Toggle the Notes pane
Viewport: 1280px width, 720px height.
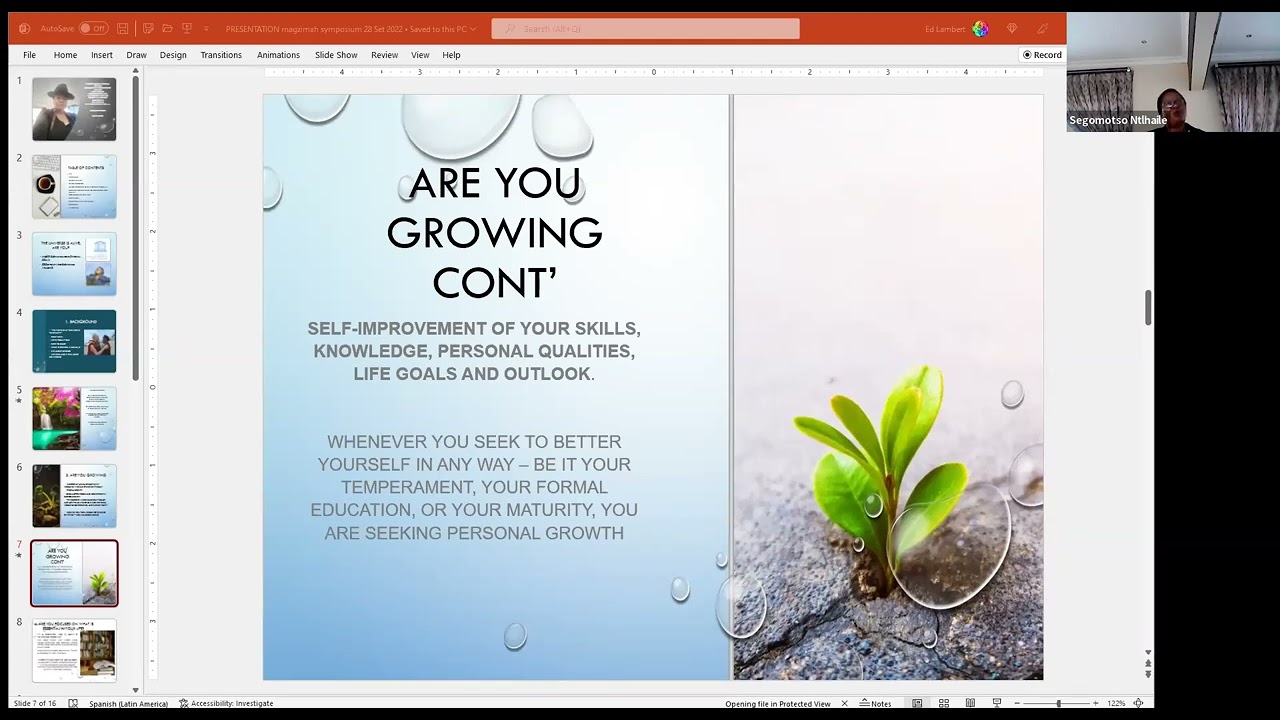[x=875, y=704]
